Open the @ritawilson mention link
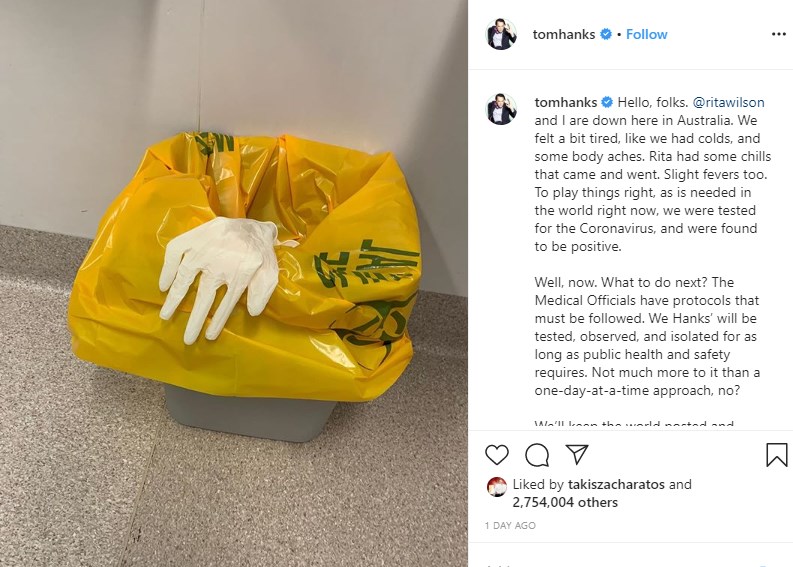 (728, 102)
